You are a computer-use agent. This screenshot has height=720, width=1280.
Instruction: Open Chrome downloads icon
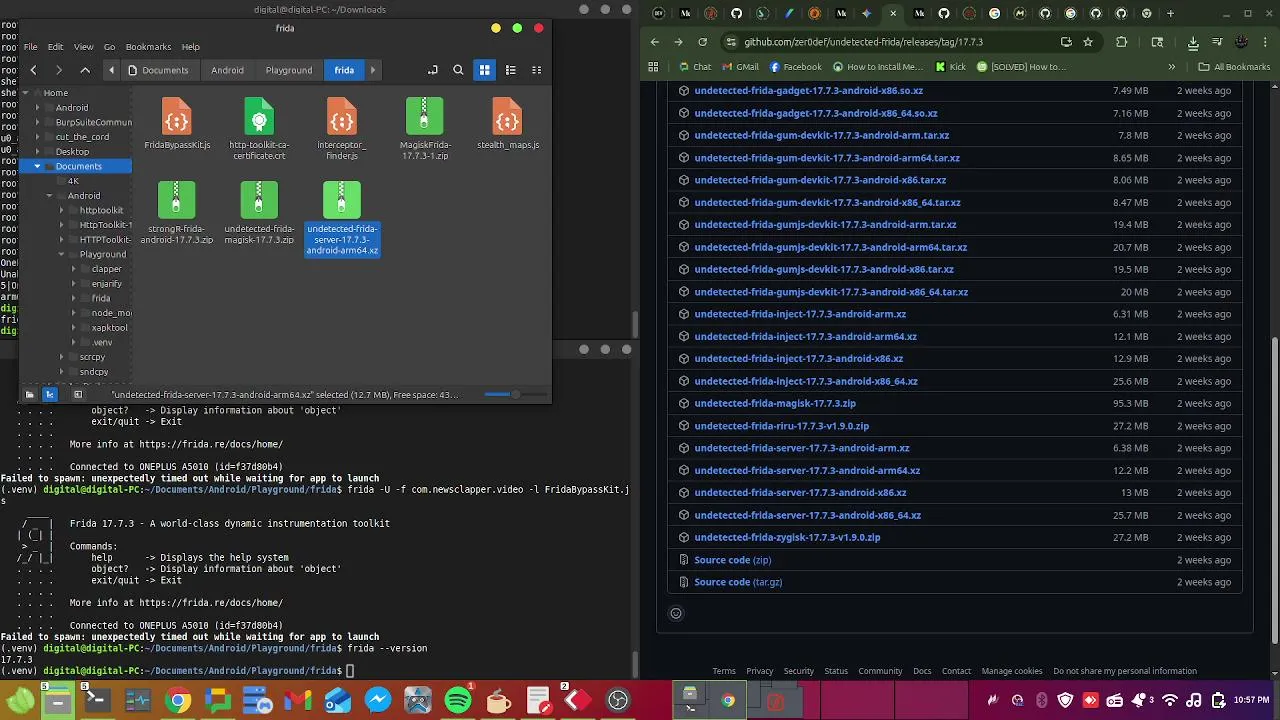tap(1193, 42)
